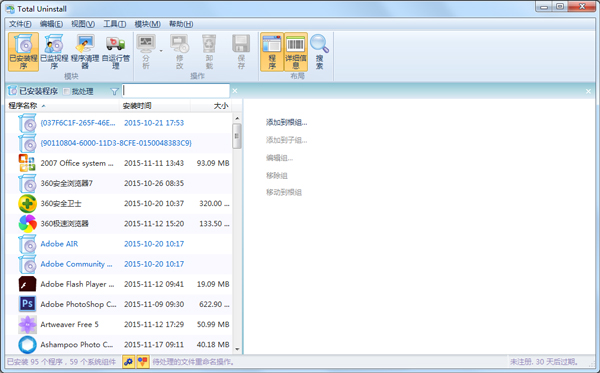This screenshot has height=373, width=600.
Task: Click 添加到子组... option
Action: [x=287, y=140]
